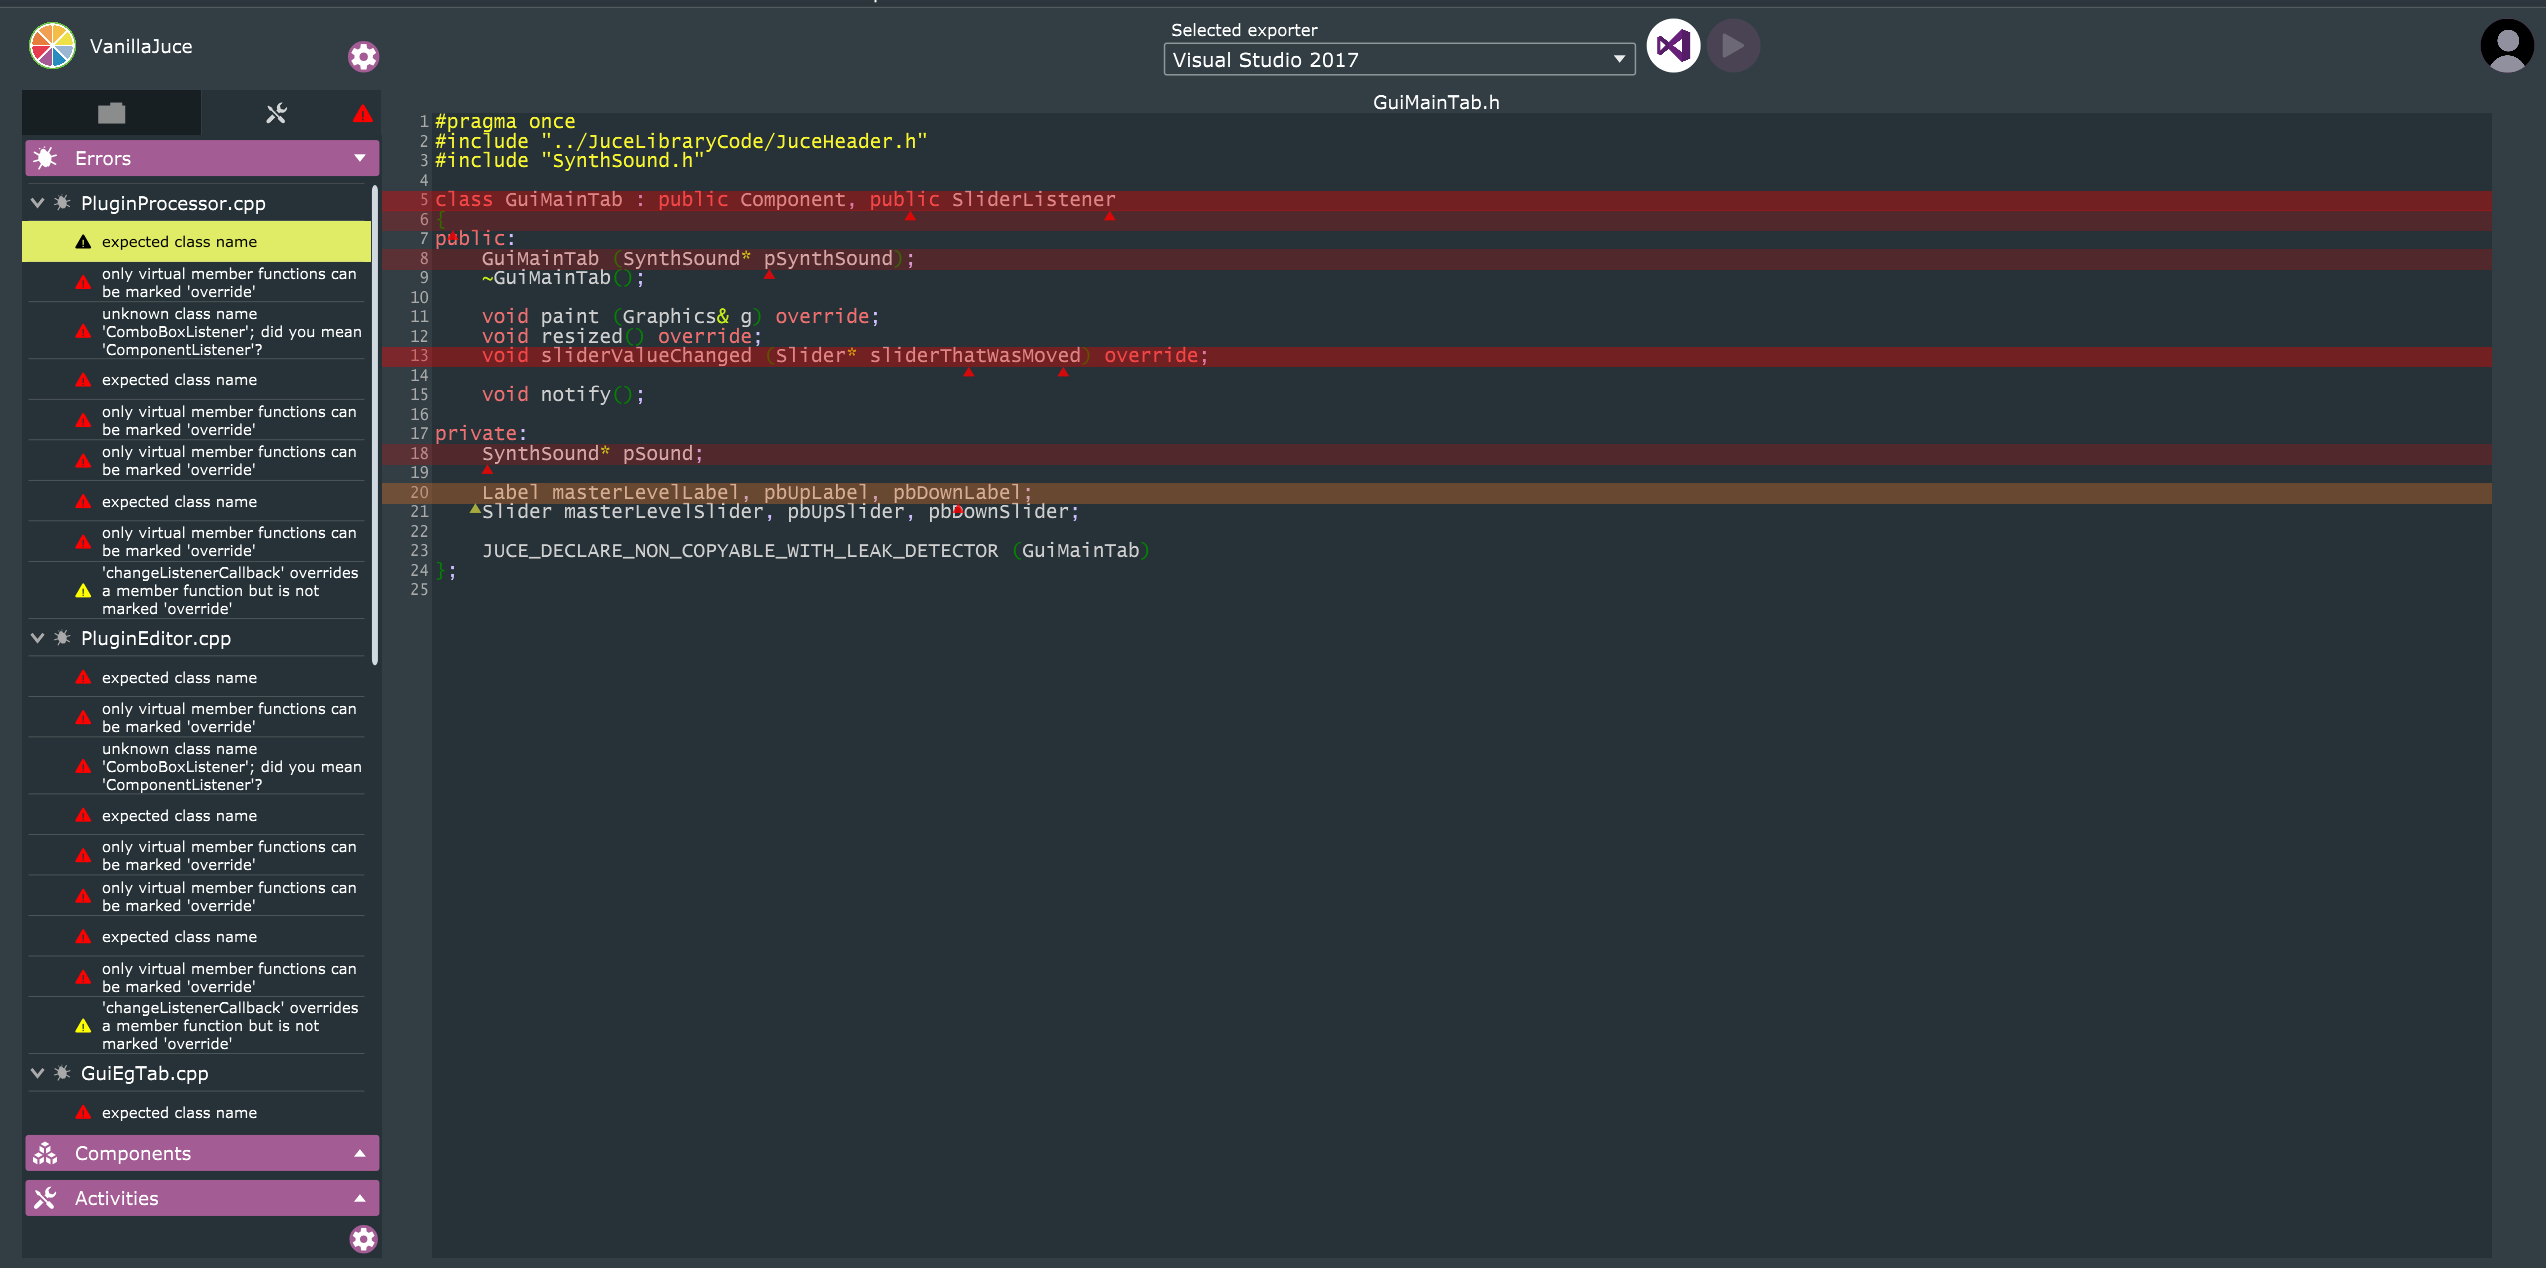The image size is (2546, 1268).
Task: Click the yellow warning icon in PluginProcessor.cpp group
Action: (x=84, y=591)
